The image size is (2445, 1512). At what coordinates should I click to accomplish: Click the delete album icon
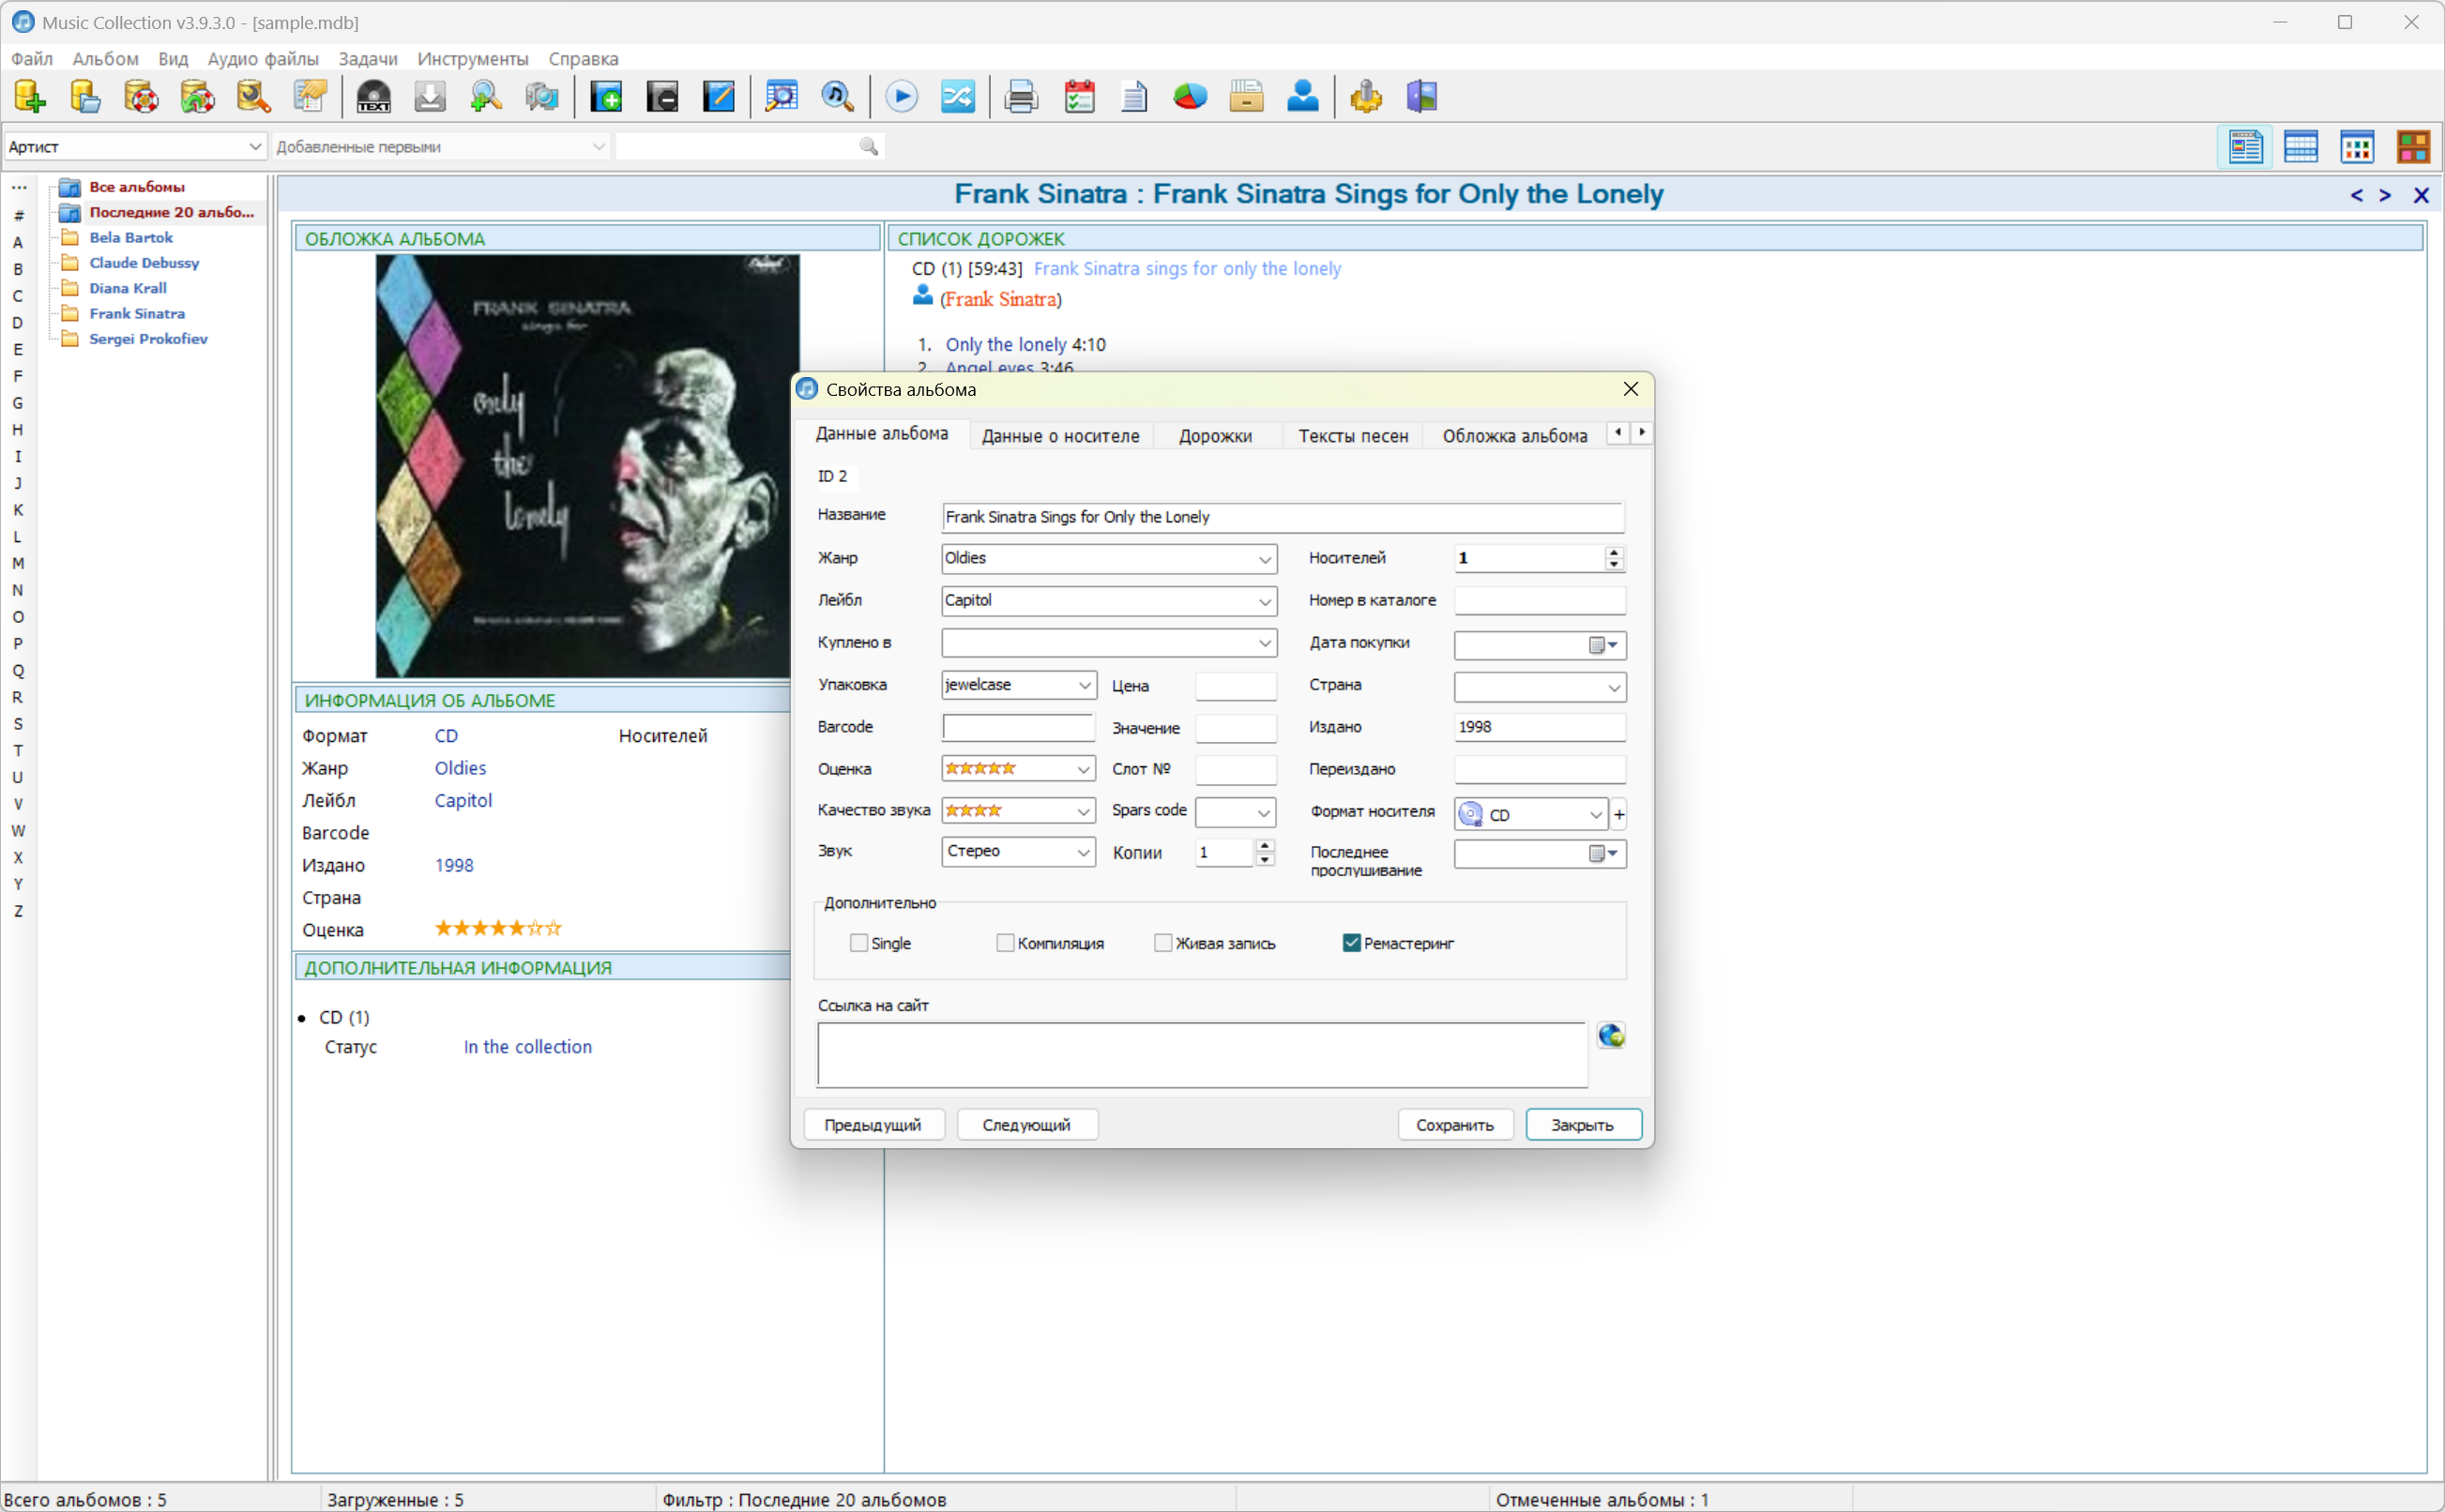(662, 97)
